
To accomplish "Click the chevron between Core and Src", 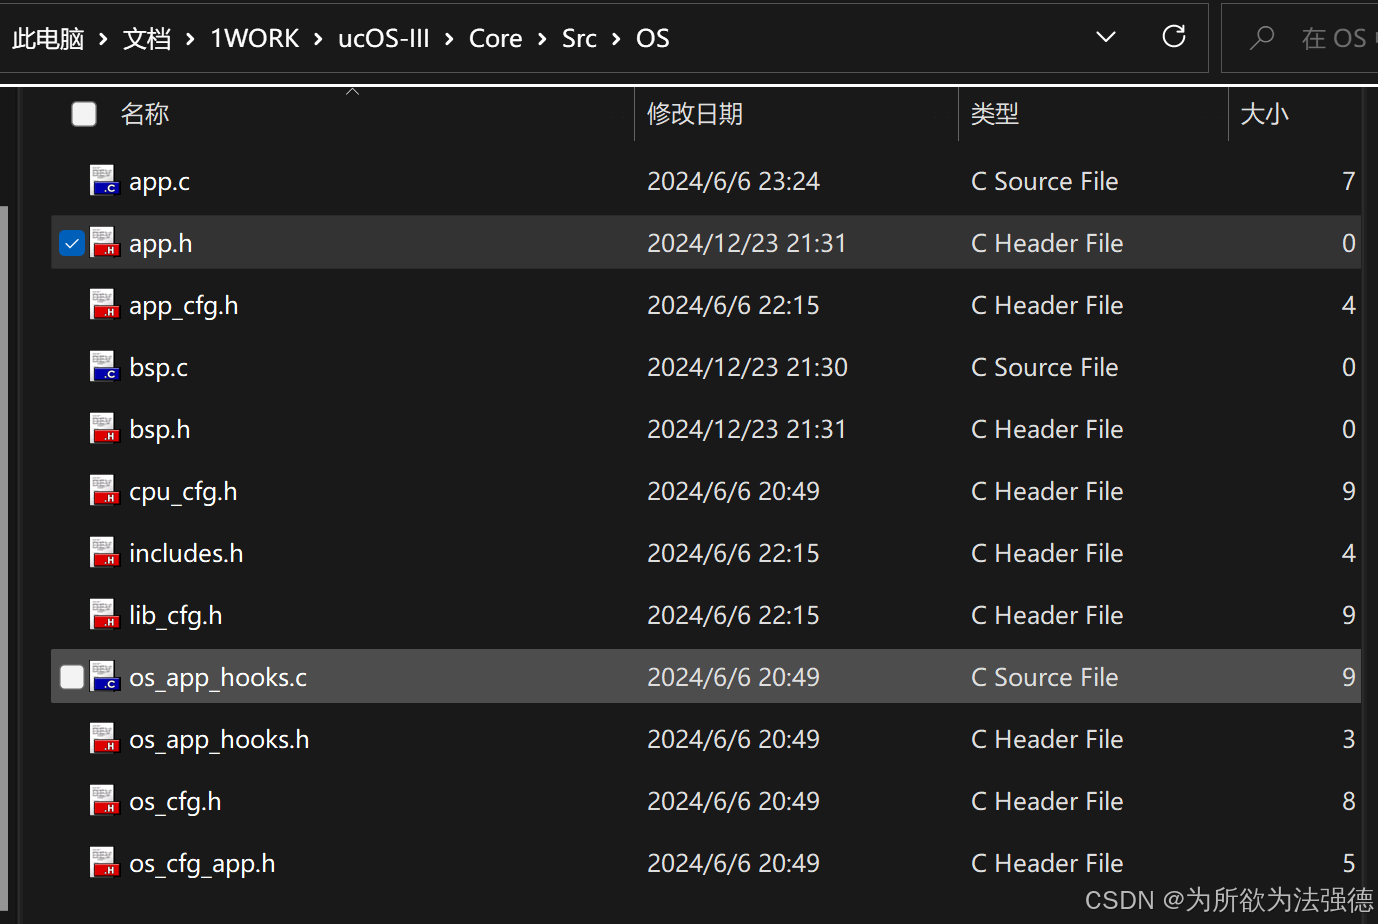I will tap(540, 38).
